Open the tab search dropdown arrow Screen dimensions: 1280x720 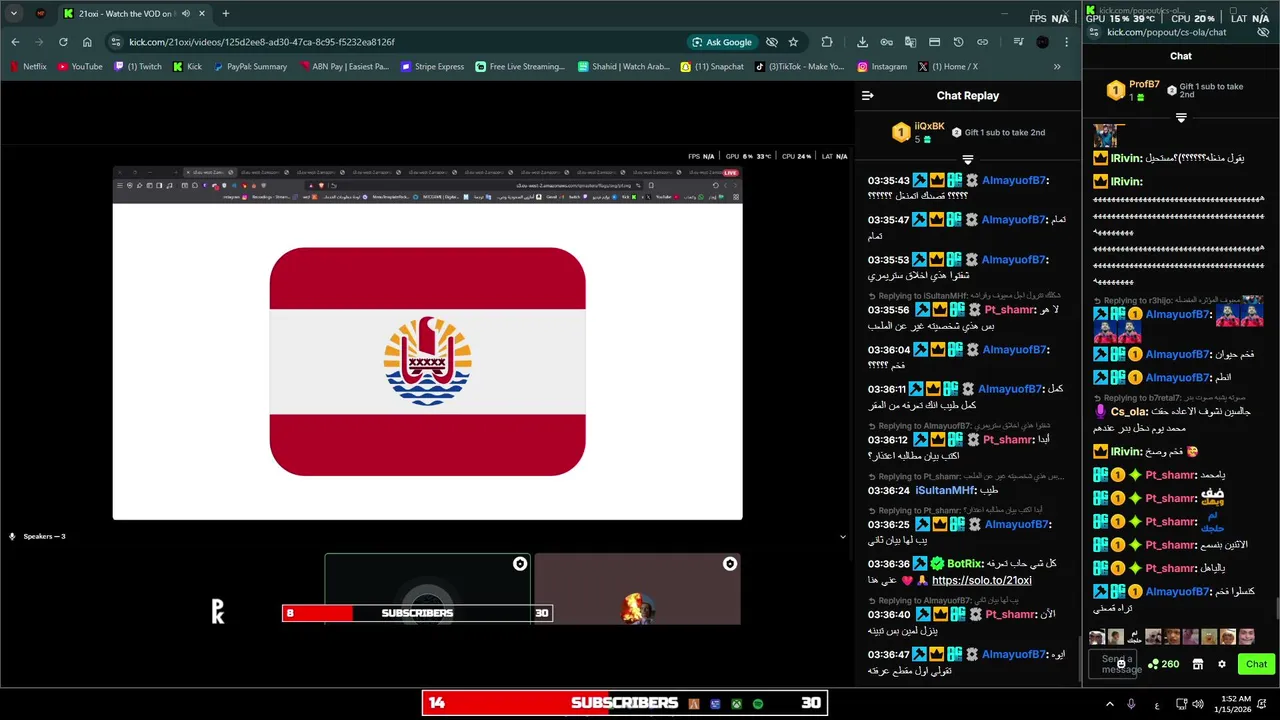[14, 14]
